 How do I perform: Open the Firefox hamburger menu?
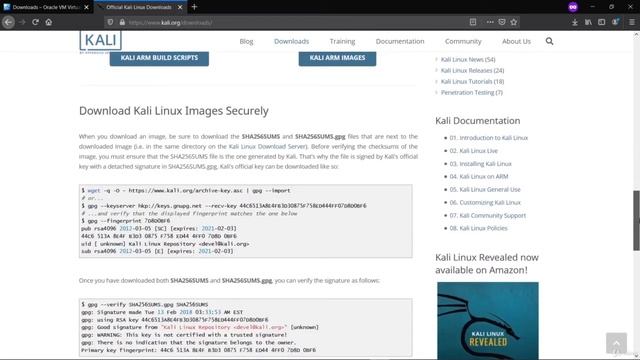[631, 22]
